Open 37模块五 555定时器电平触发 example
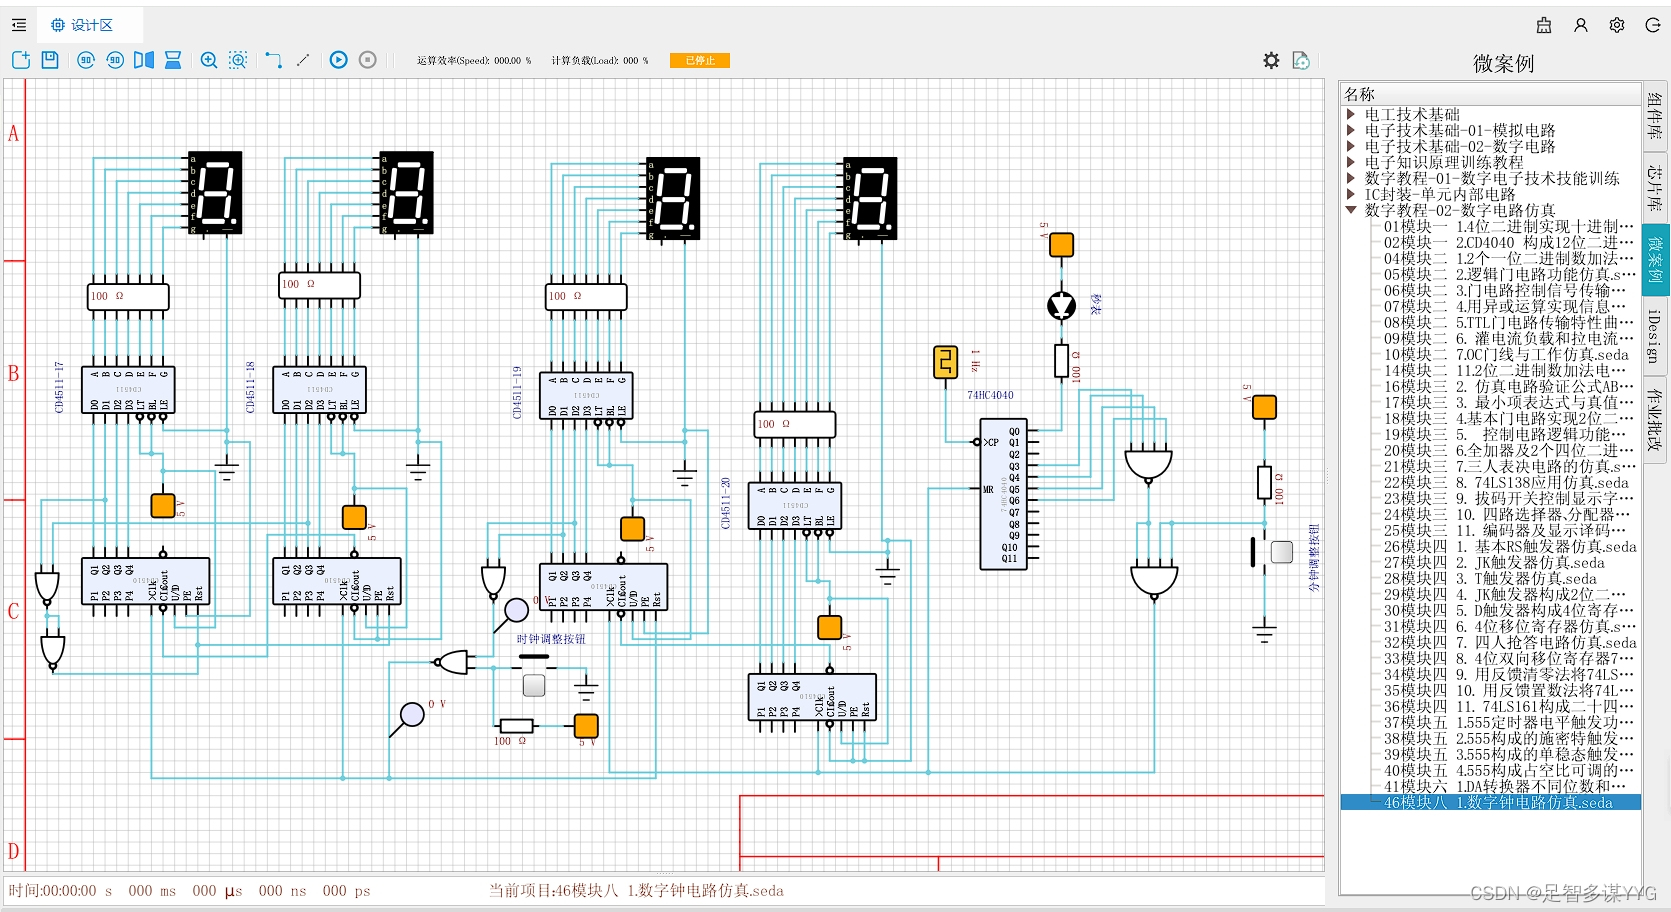Screen dimensions: 1671x912 (1509, 722)
